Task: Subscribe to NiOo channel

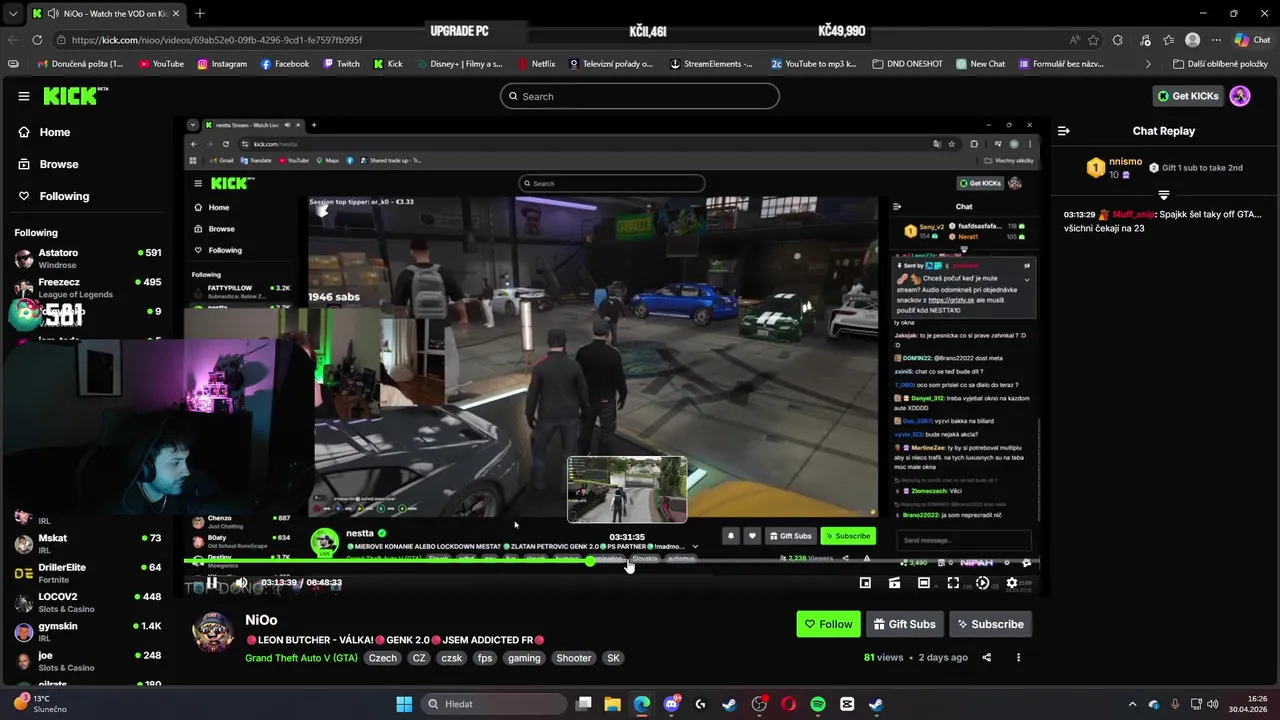Action: coord(990,624)
